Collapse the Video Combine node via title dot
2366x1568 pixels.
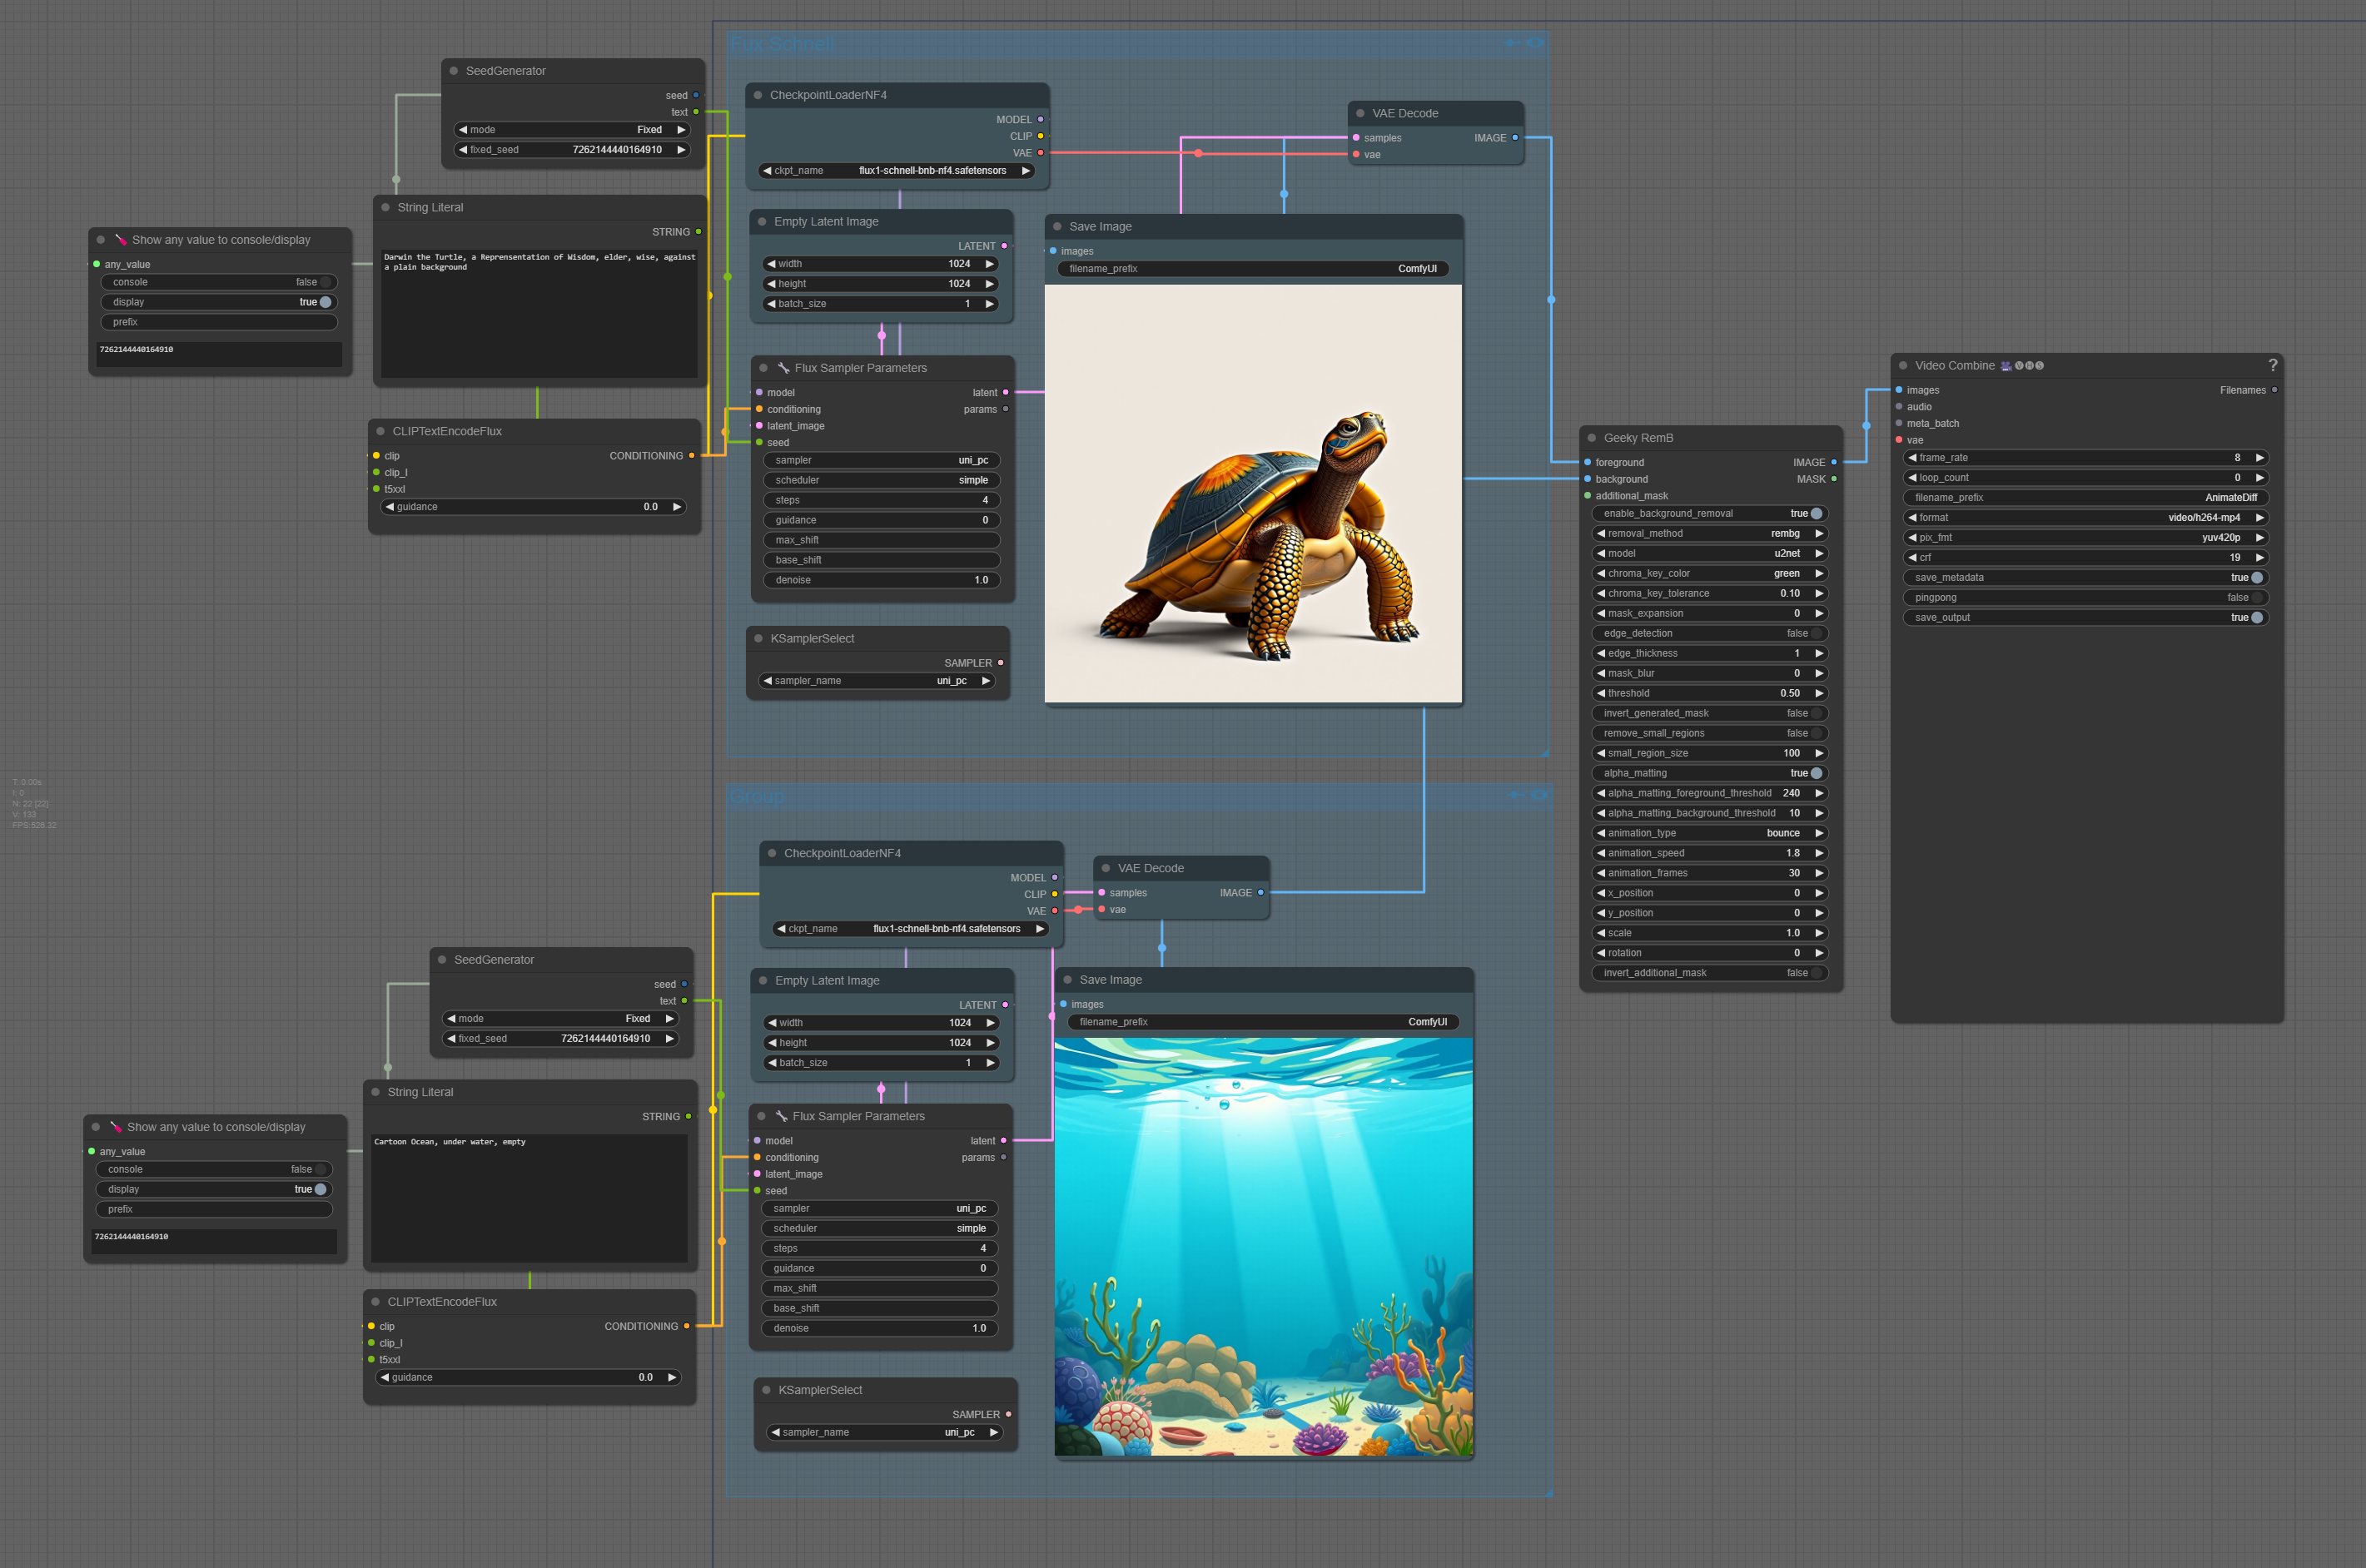tap(1903, 365)
